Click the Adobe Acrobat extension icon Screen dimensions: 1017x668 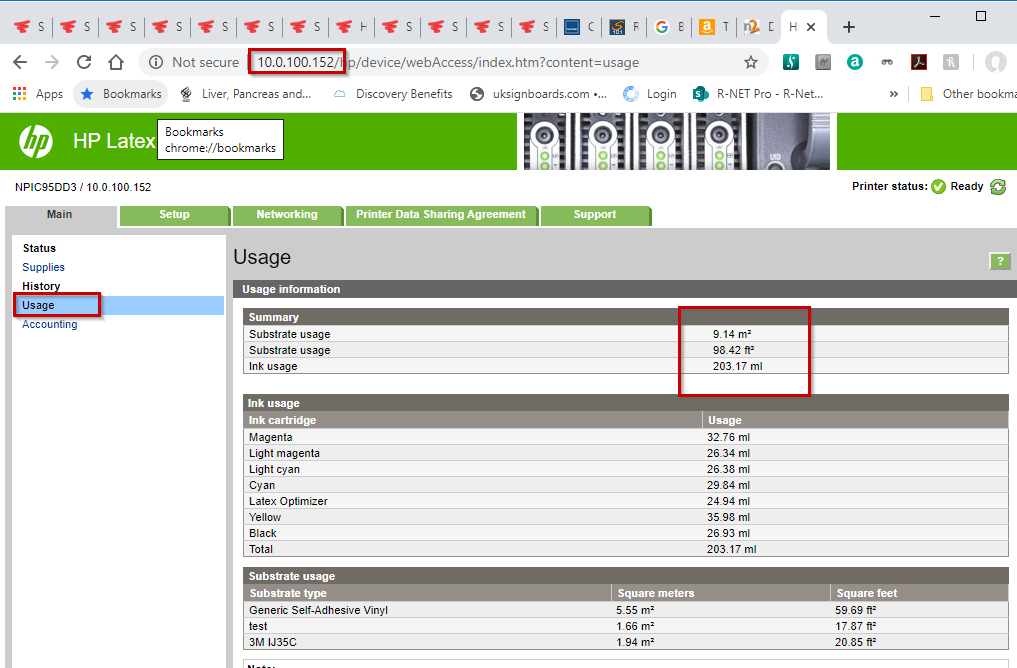click(x=918, y=62)
